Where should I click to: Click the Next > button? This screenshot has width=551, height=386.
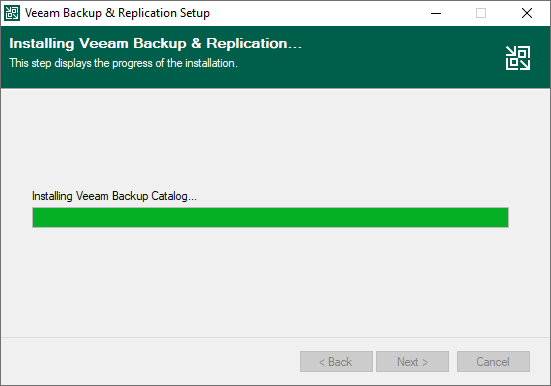412,361
